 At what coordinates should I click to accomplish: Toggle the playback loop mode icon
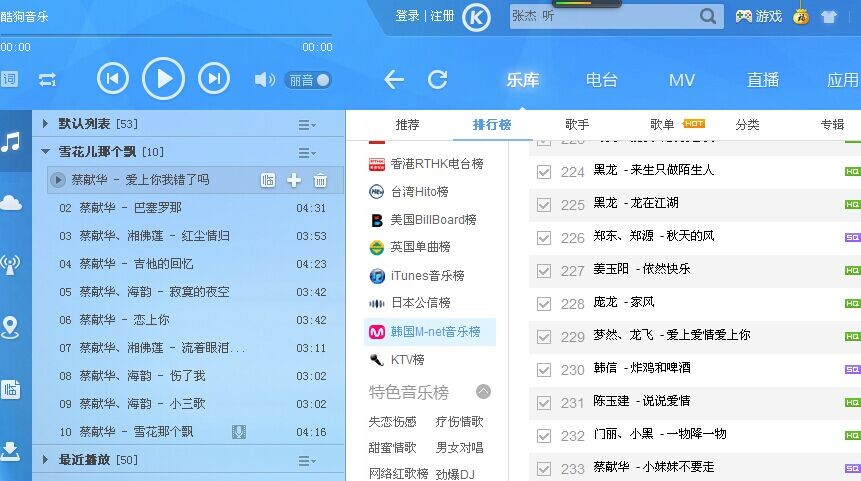pyautogui.click(x=47, y=80)
